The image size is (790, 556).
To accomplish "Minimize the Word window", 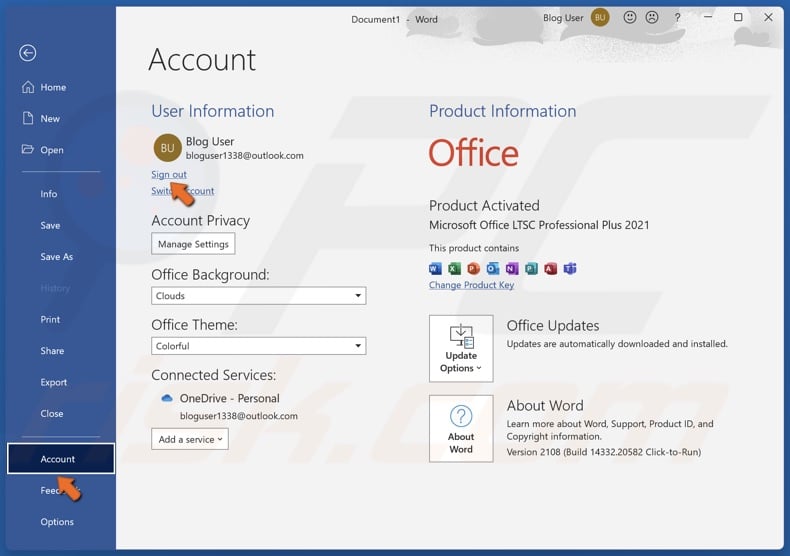I will coord(708,17).
